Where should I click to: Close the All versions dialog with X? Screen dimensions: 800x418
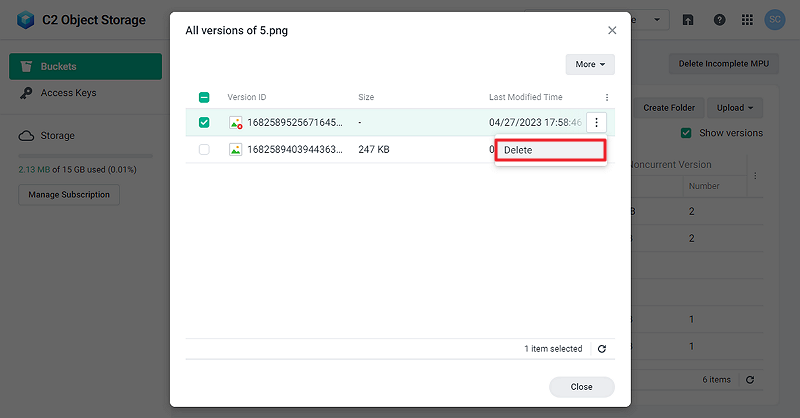point(612,31)
